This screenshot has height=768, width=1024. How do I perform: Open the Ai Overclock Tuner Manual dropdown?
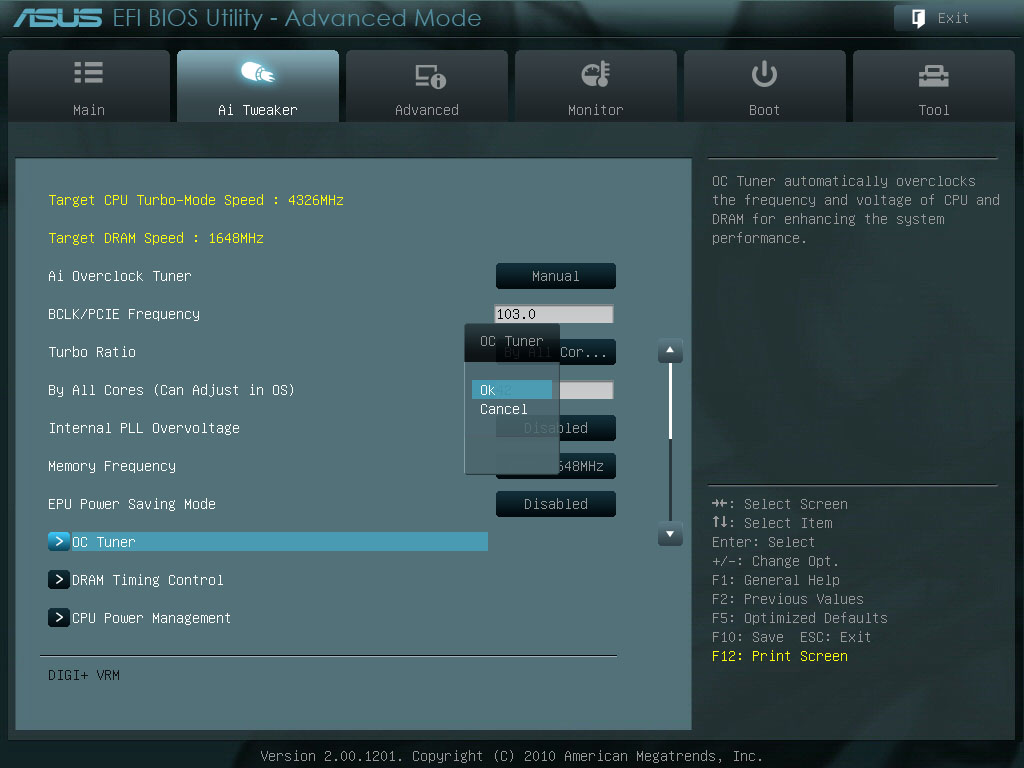[555, 276]
